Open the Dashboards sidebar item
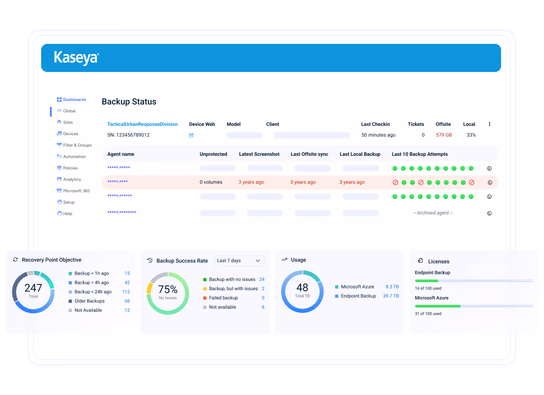This screenshot has width=544, height=395. click(71, 100)
